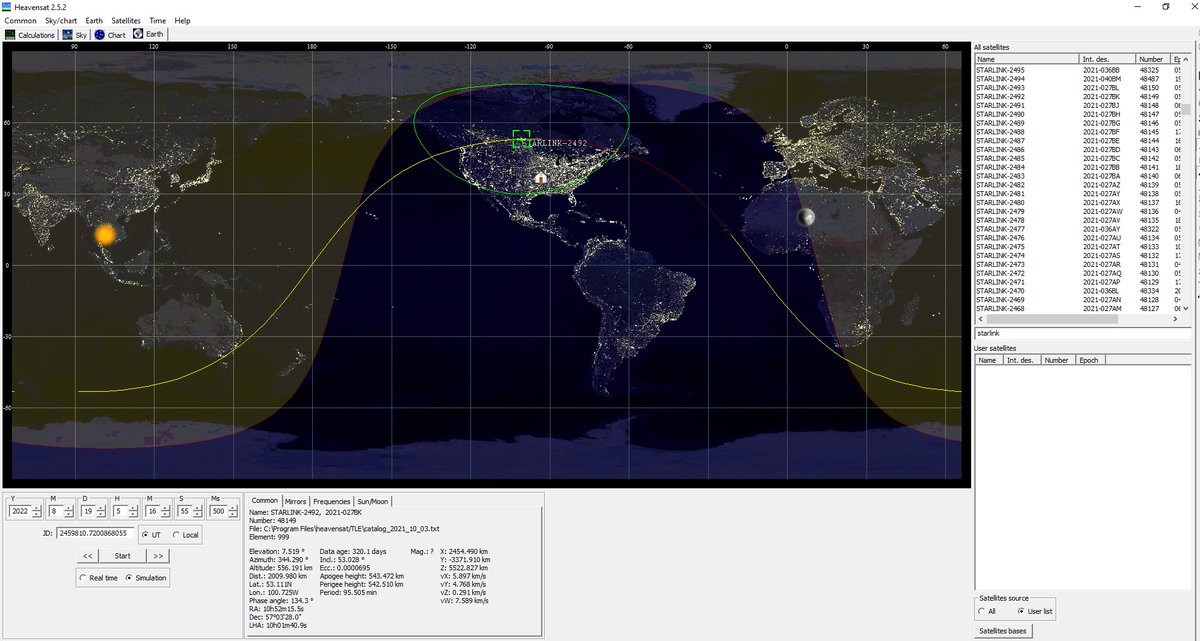Click the Heavensat app icon in title bar
The height and width of the screenshot is (641, 1200).
(8, 6)
